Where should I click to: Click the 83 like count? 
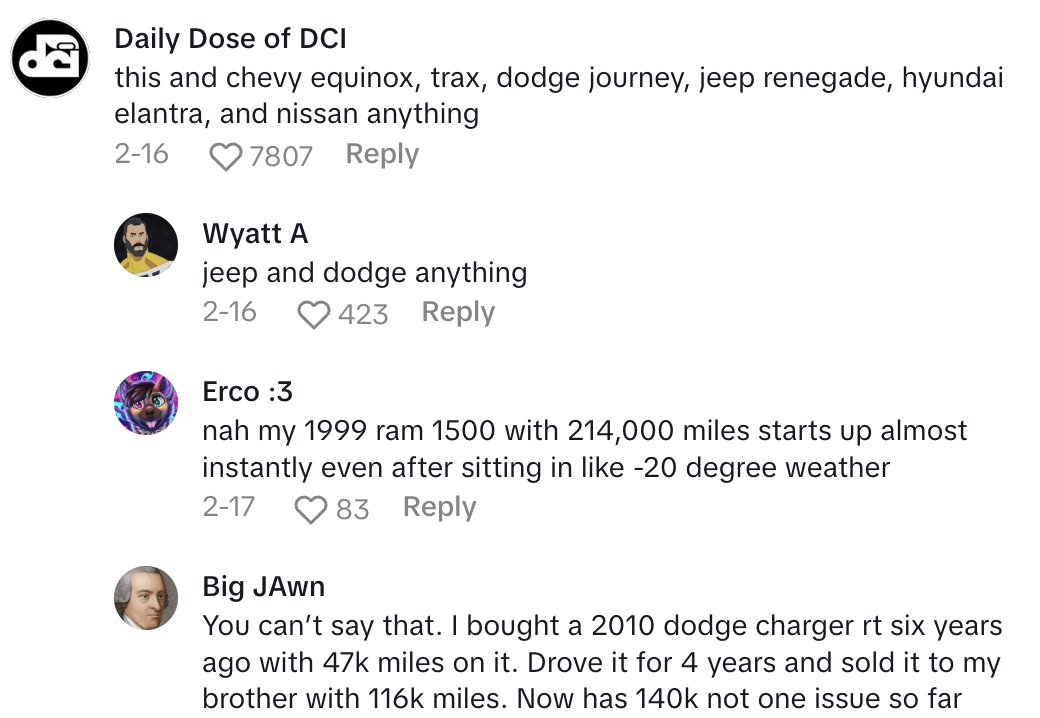click(x=352, y=509)
